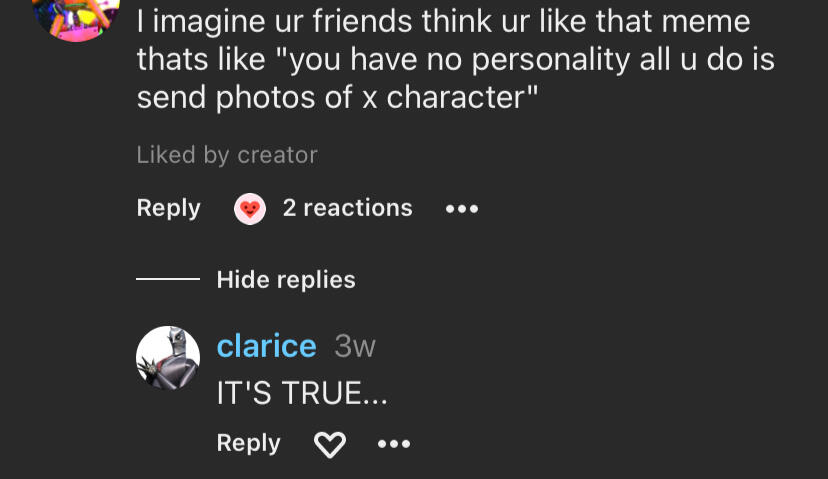Click the heart-face reaction emoji
This screenshot has width=828, height=479.
tap(250, 209)
